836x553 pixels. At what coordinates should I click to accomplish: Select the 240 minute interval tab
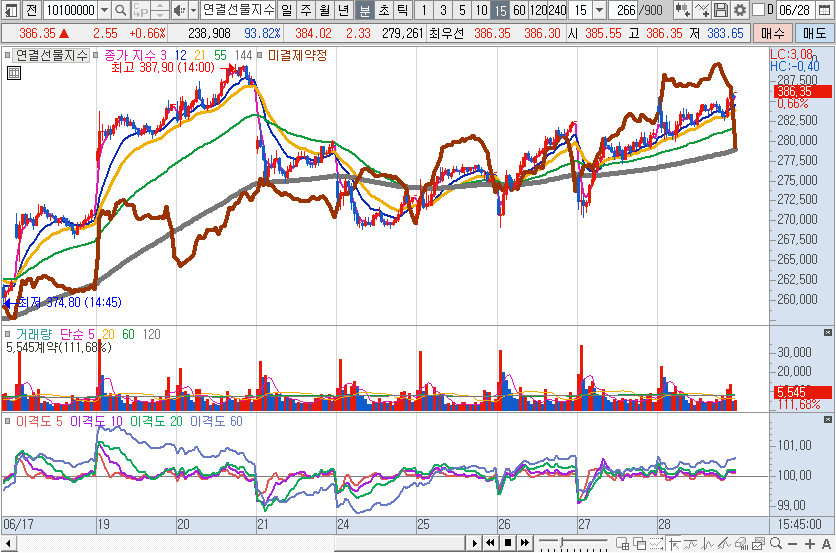(555, 10)
